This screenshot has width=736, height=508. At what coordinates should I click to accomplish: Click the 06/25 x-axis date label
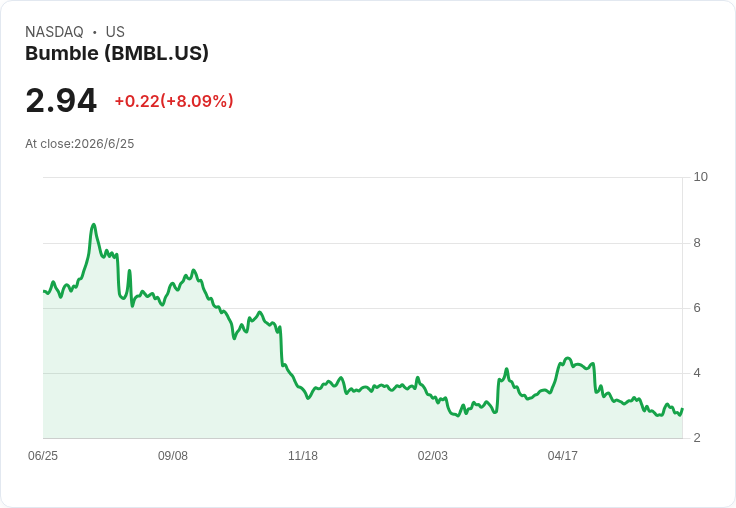click(43, 456)
